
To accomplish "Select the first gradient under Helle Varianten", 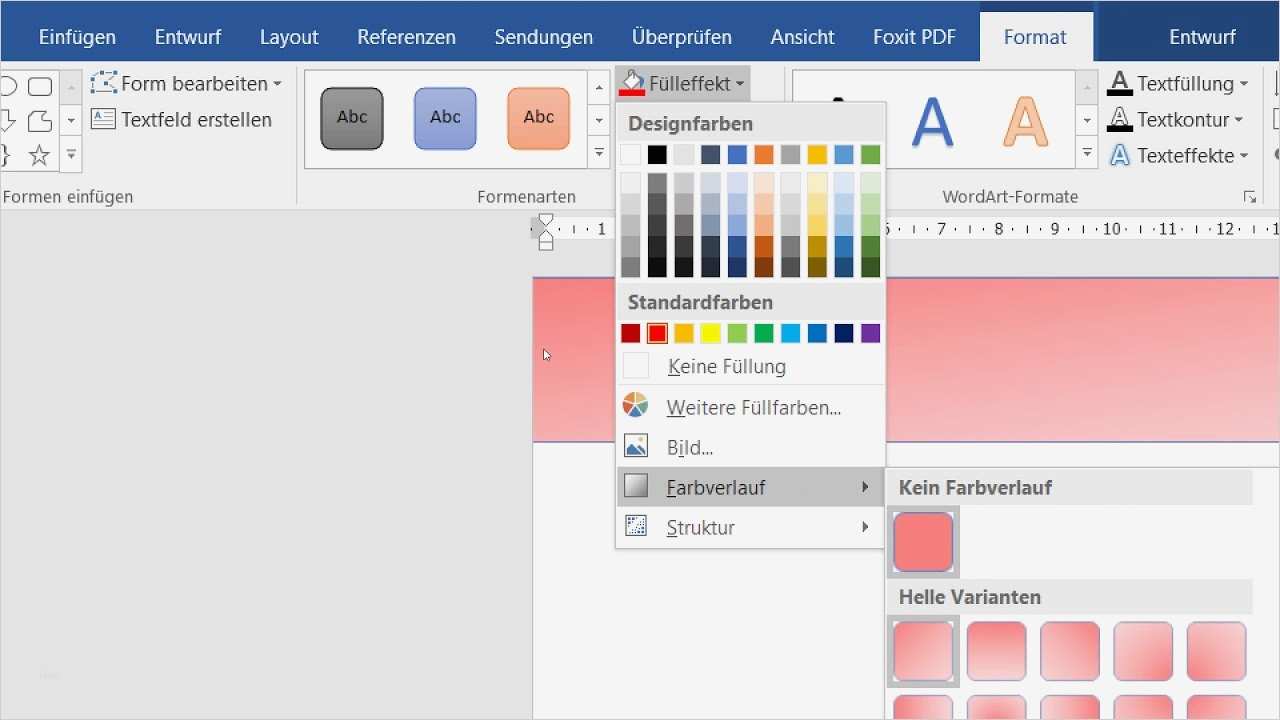I will 922,651.
